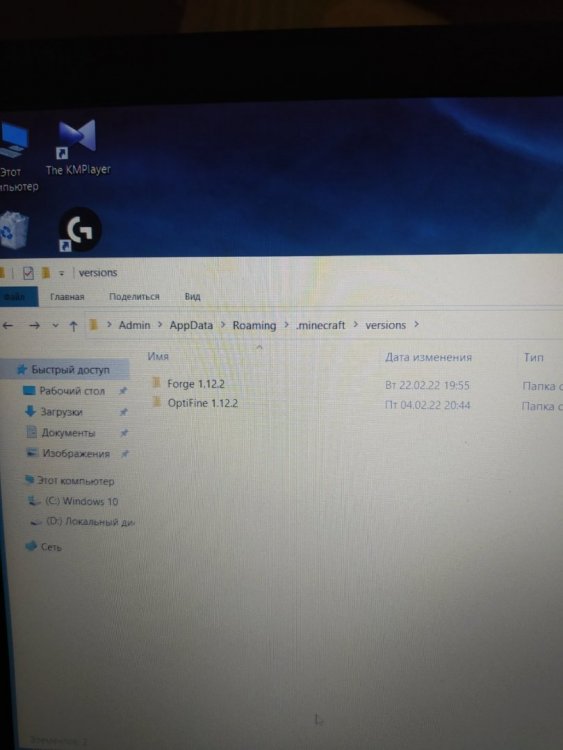
Task: Open Документы in the navigation pane
Action: pos(68,433)
